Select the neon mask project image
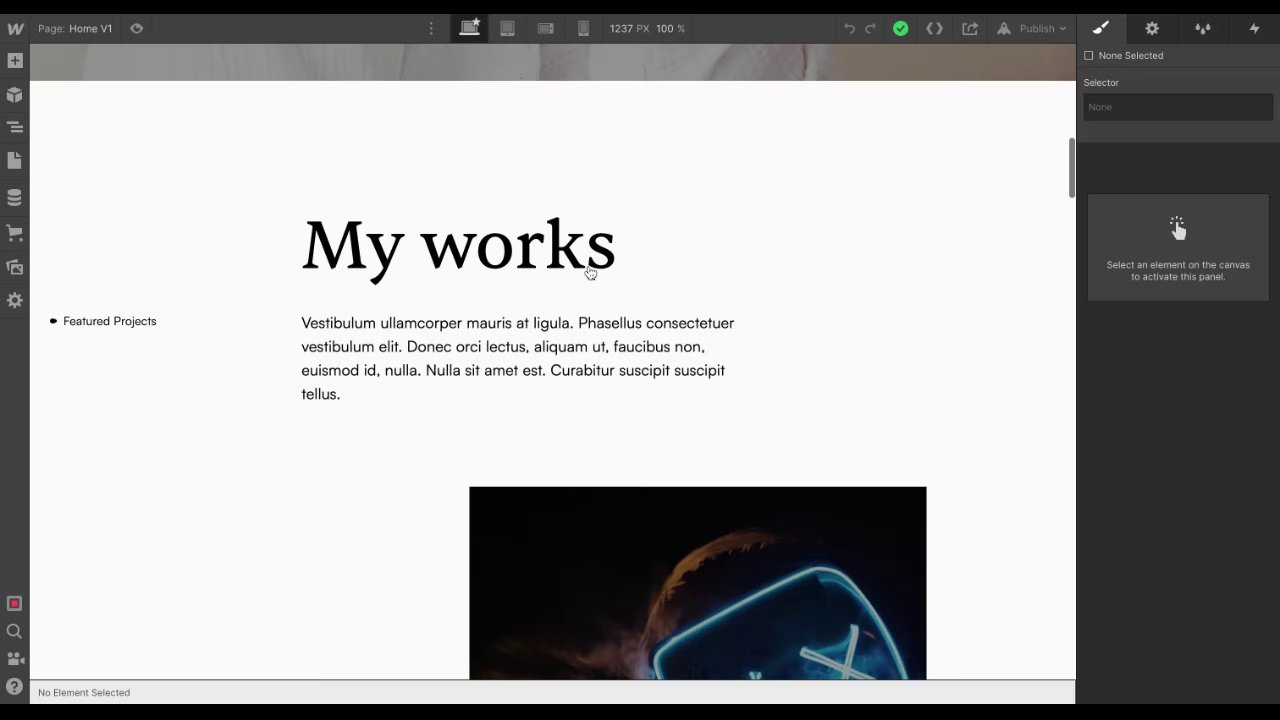 tap(698, 583)
